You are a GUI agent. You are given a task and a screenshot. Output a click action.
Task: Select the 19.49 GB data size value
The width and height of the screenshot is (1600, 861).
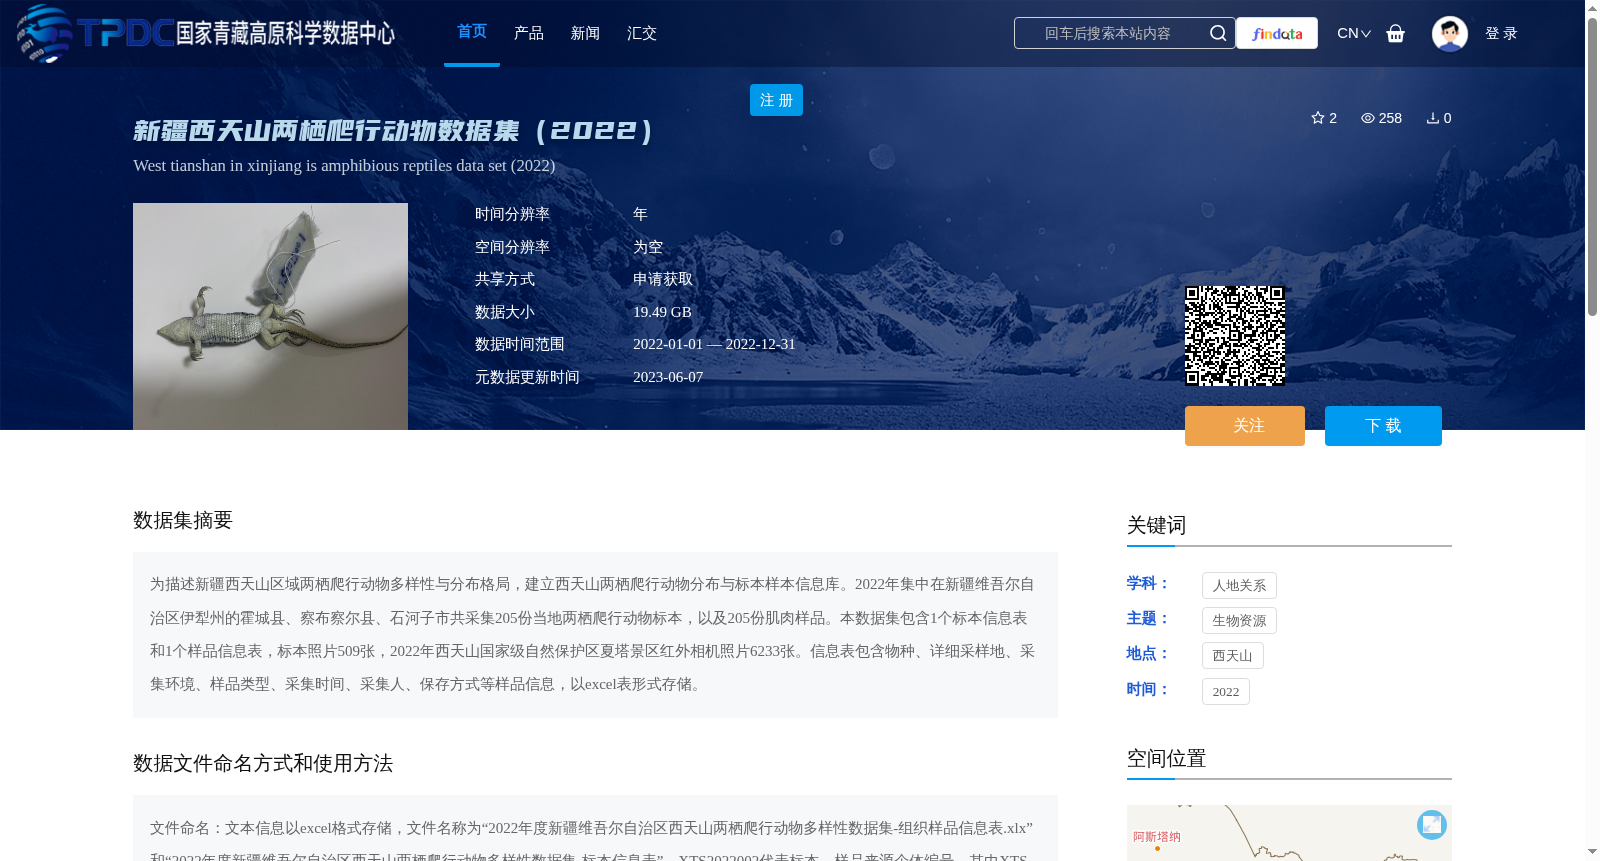662,312
